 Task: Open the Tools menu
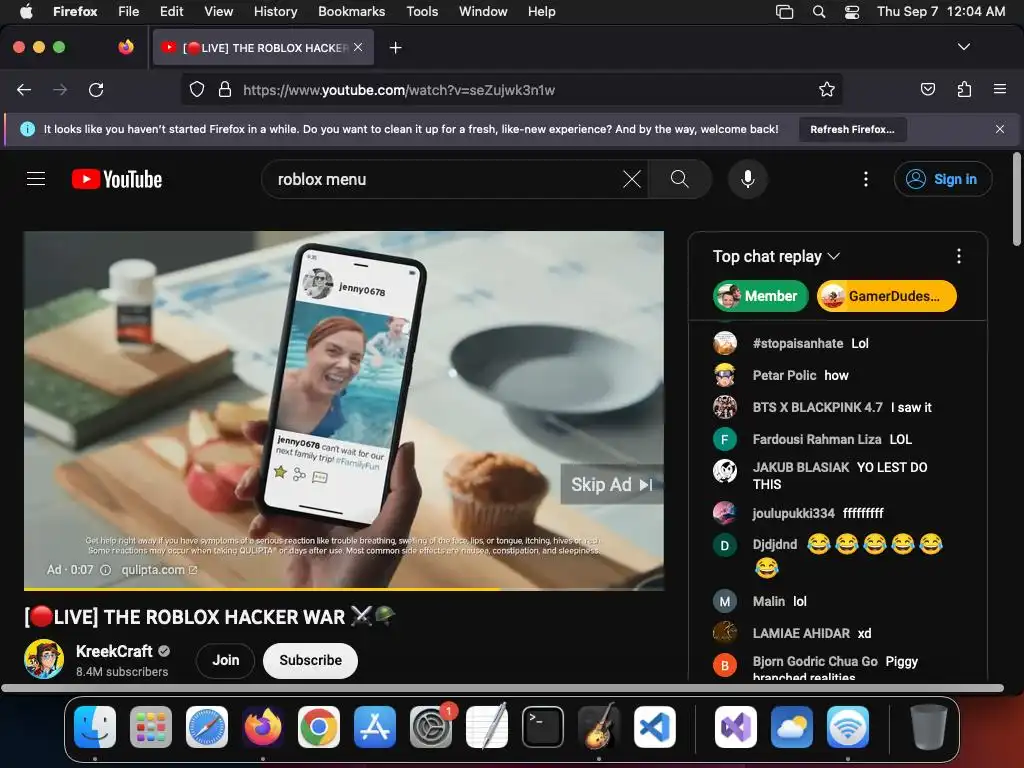pos(422,12)
